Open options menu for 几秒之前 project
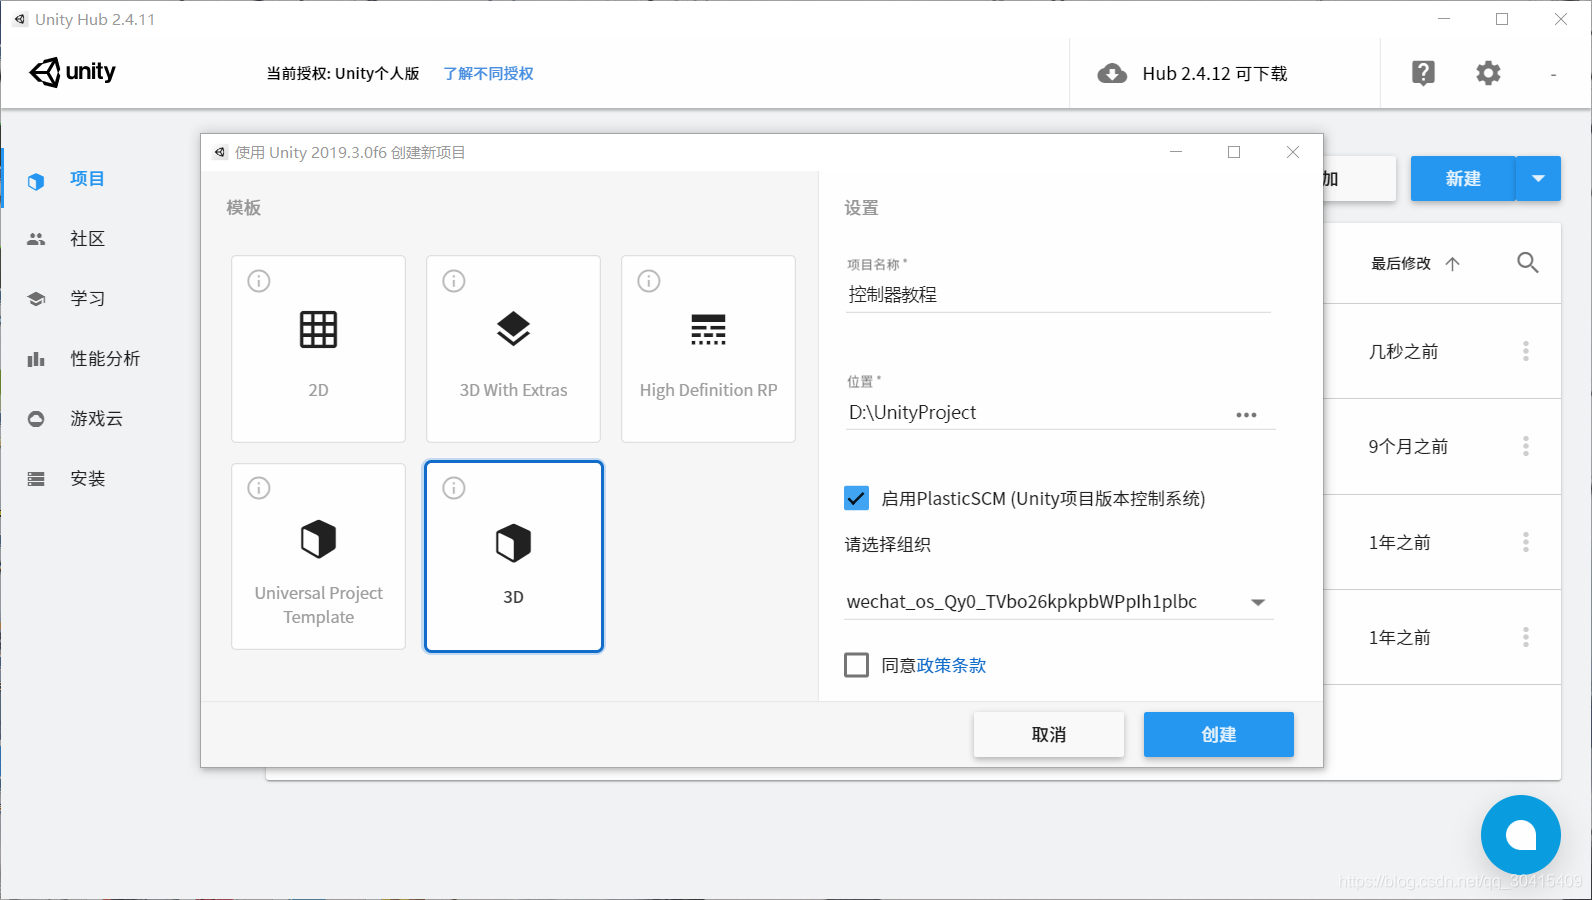Image resolution: width=1592 pixels, height=900 pixels. (x=1526, y=351)
